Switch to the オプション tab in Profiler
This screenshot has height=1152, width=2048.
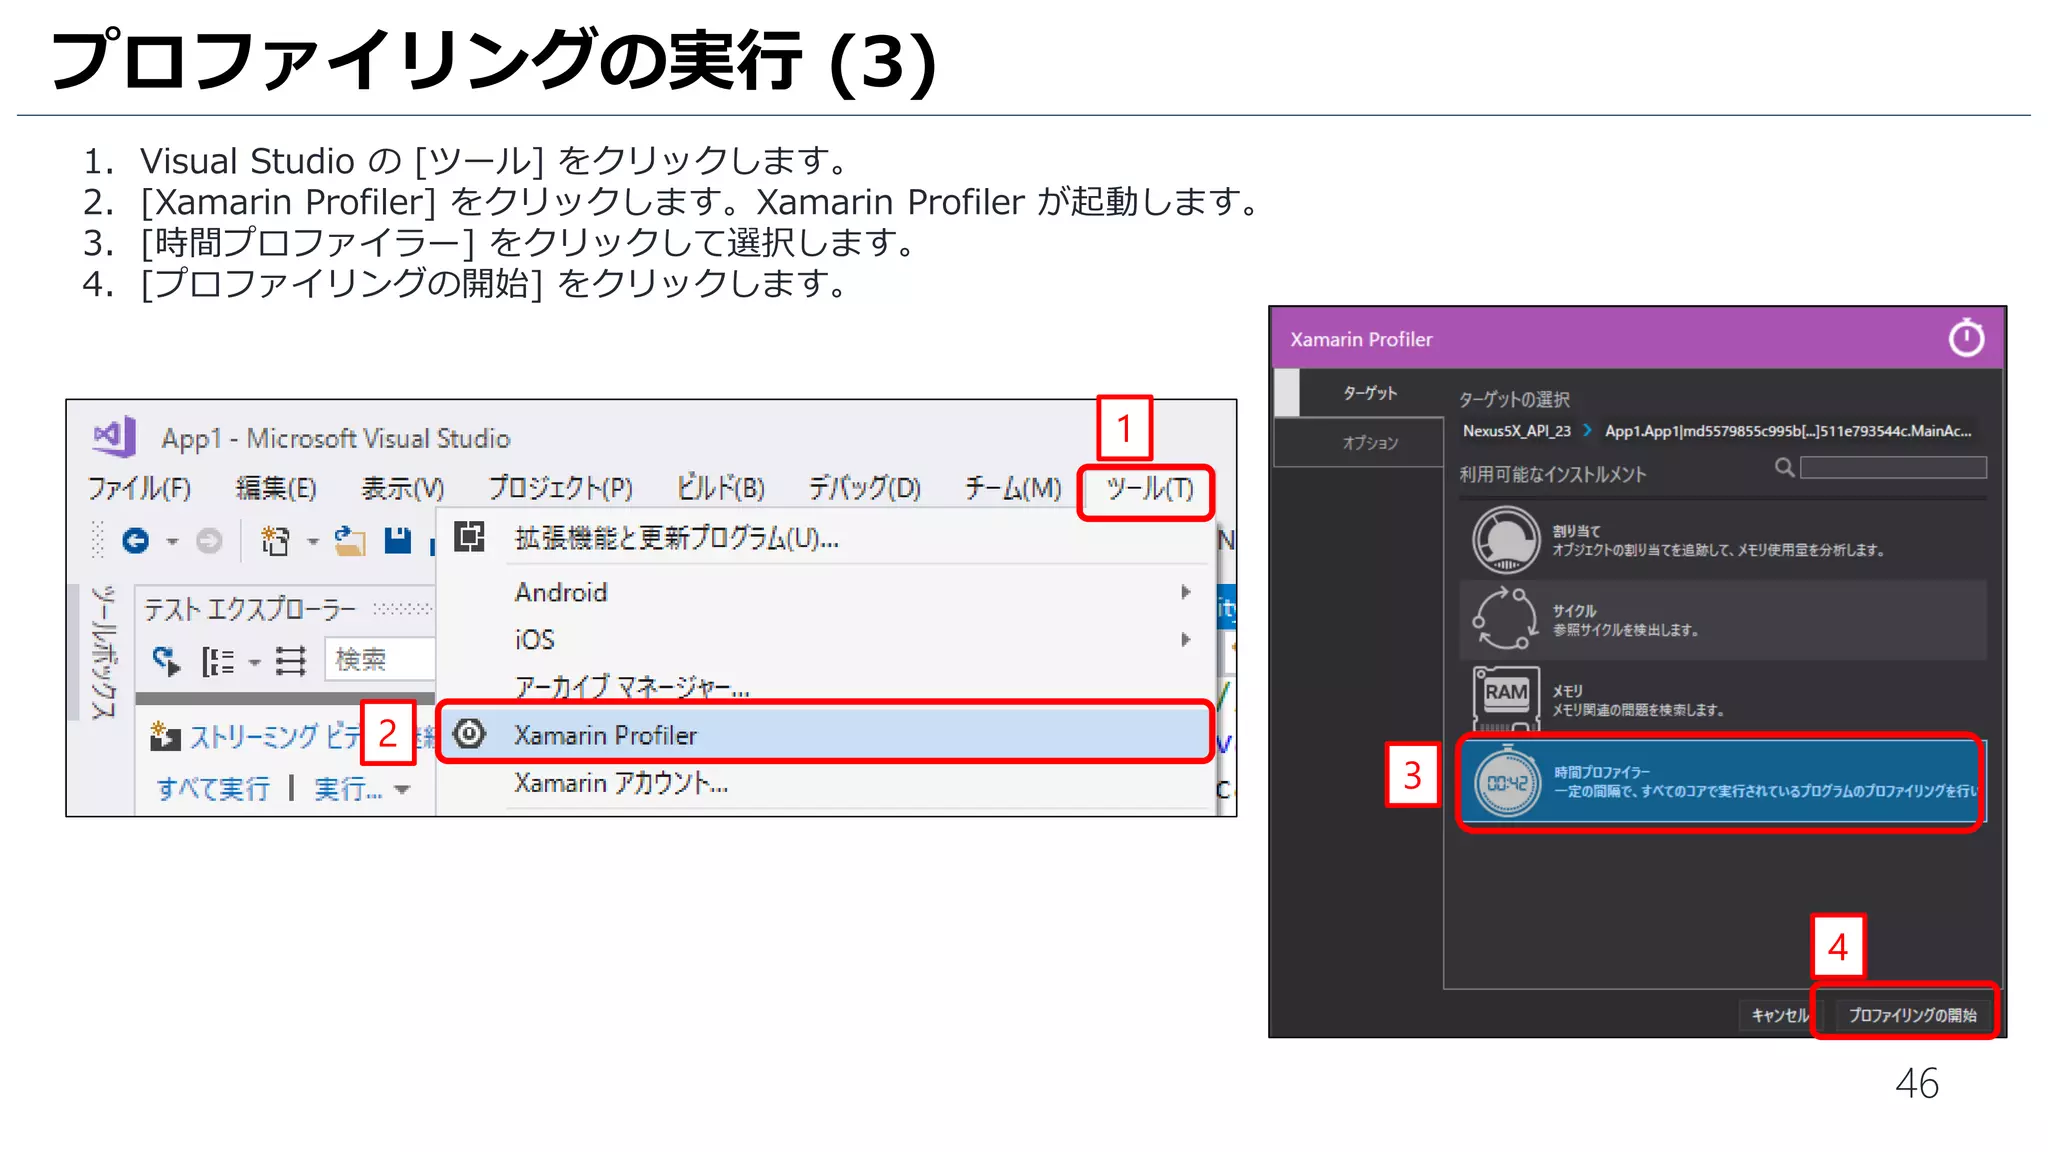(1370, 442)
